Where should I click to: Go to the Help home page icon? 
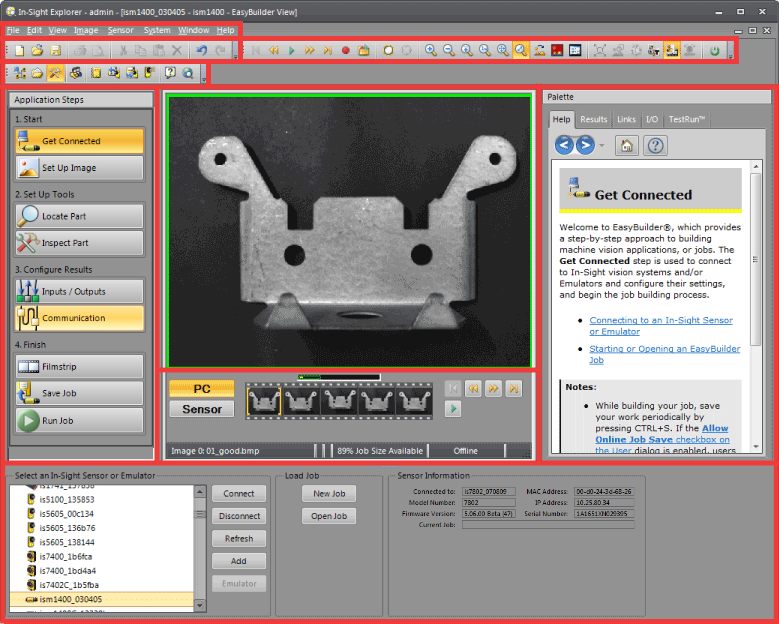click(626, 146)
